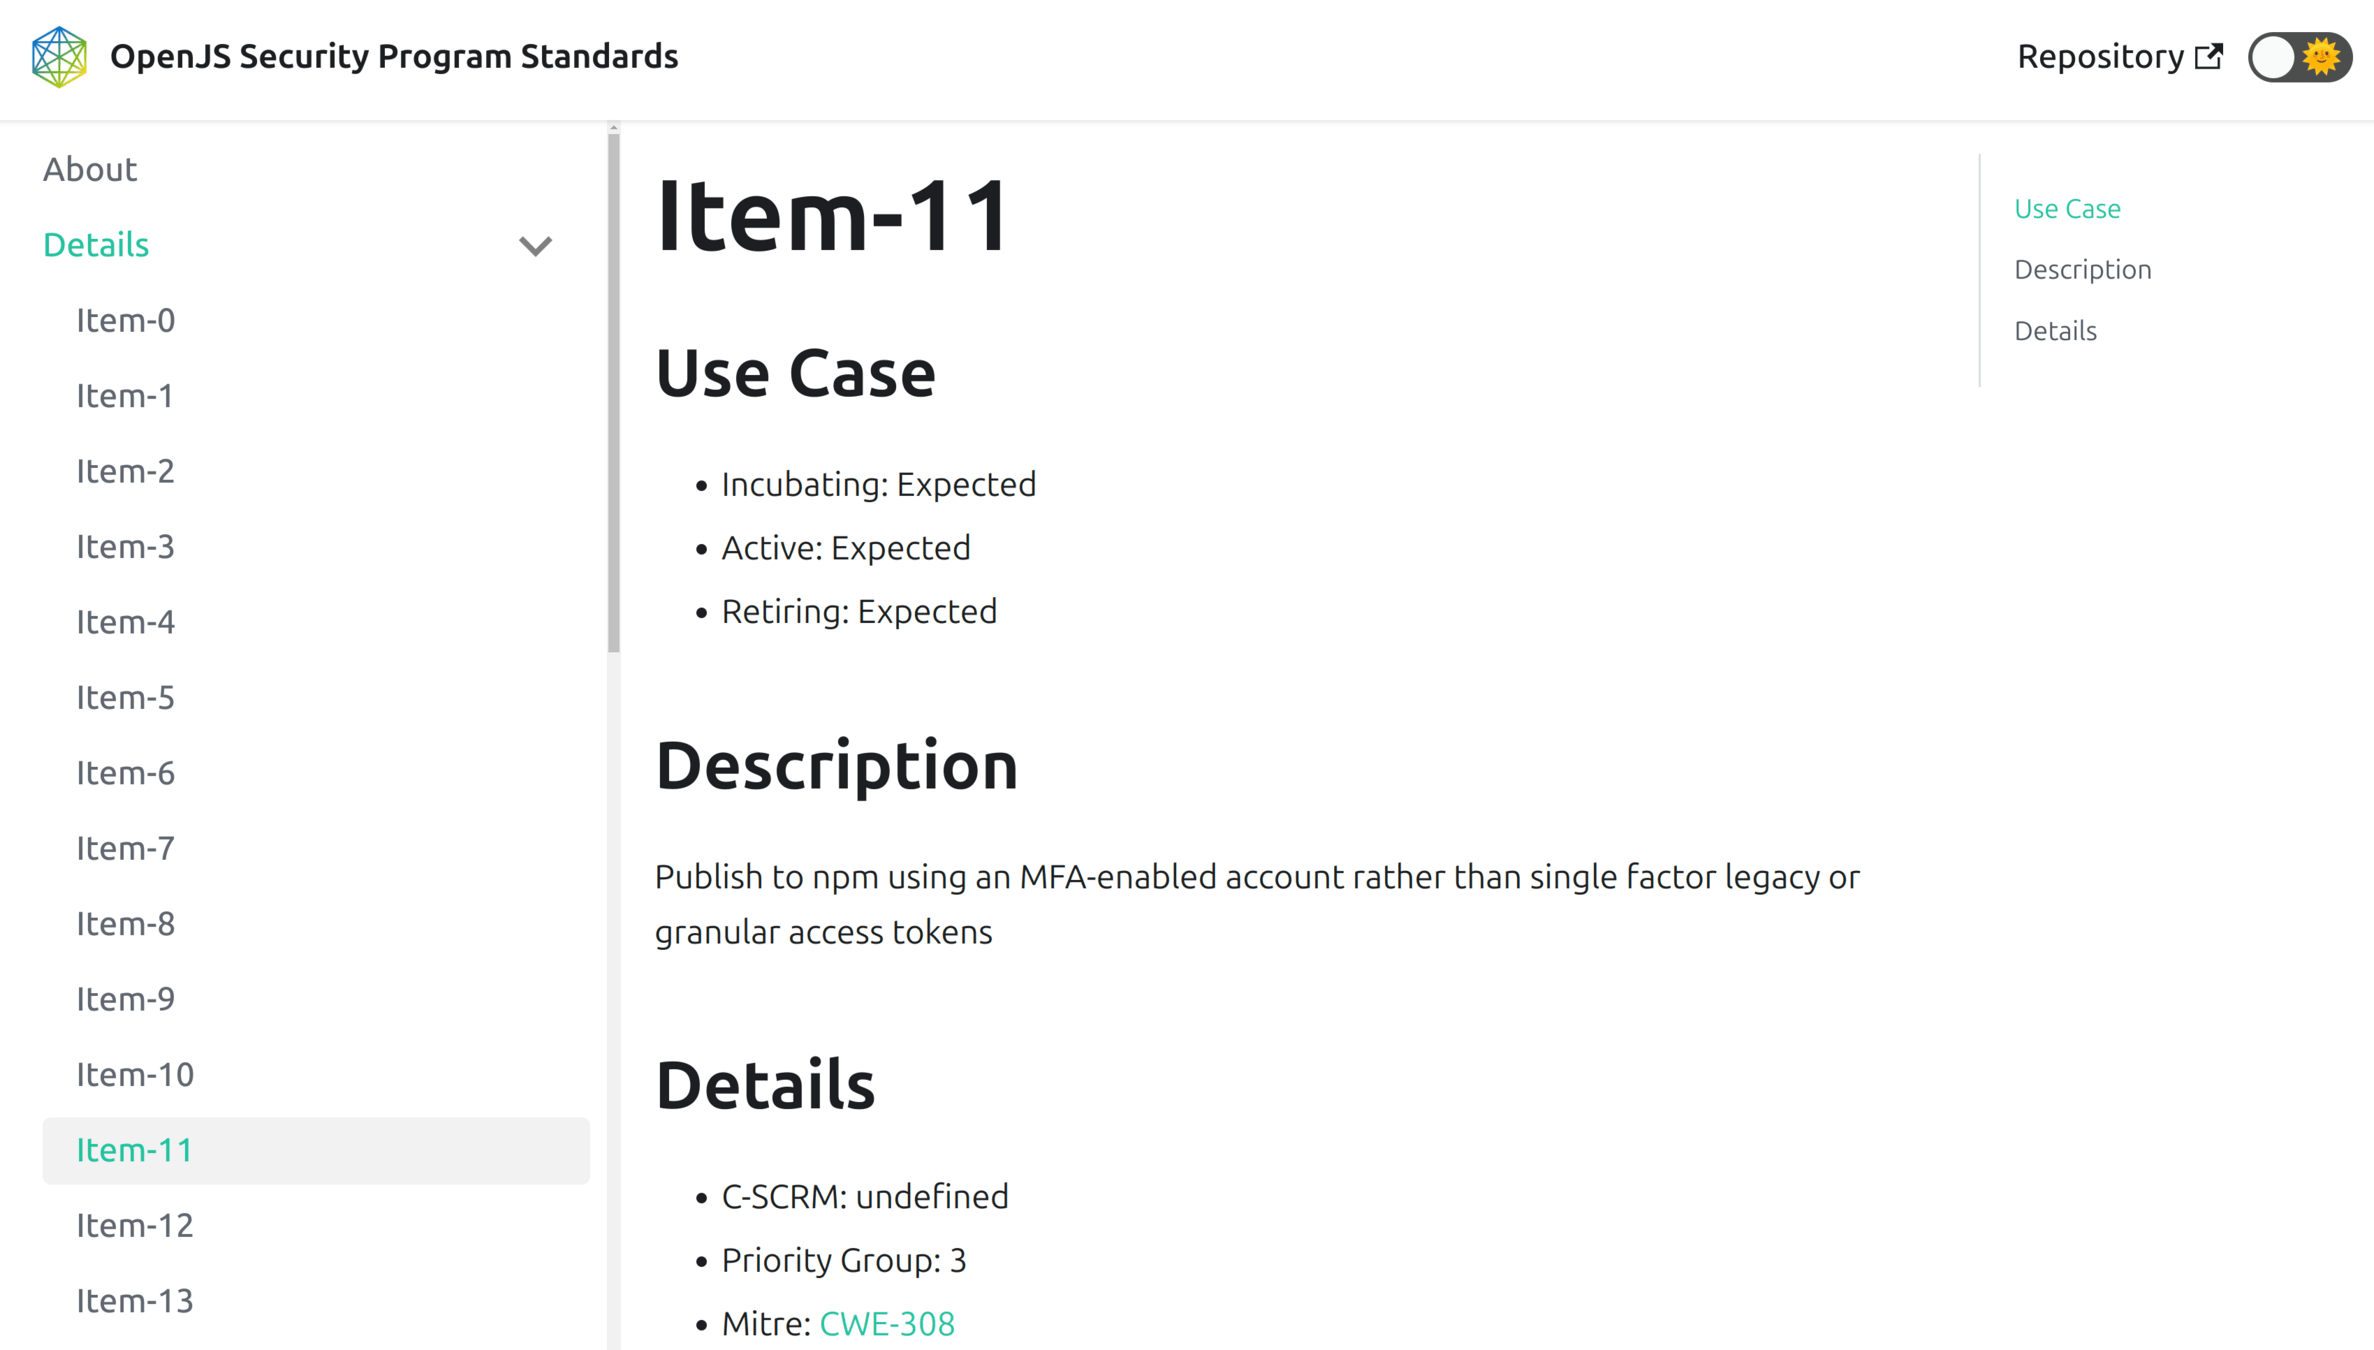Screen dimensions: 2374x1350
Task: Click the OpenJS polyhedron logo icon
Action: click(x=59, y=57)
